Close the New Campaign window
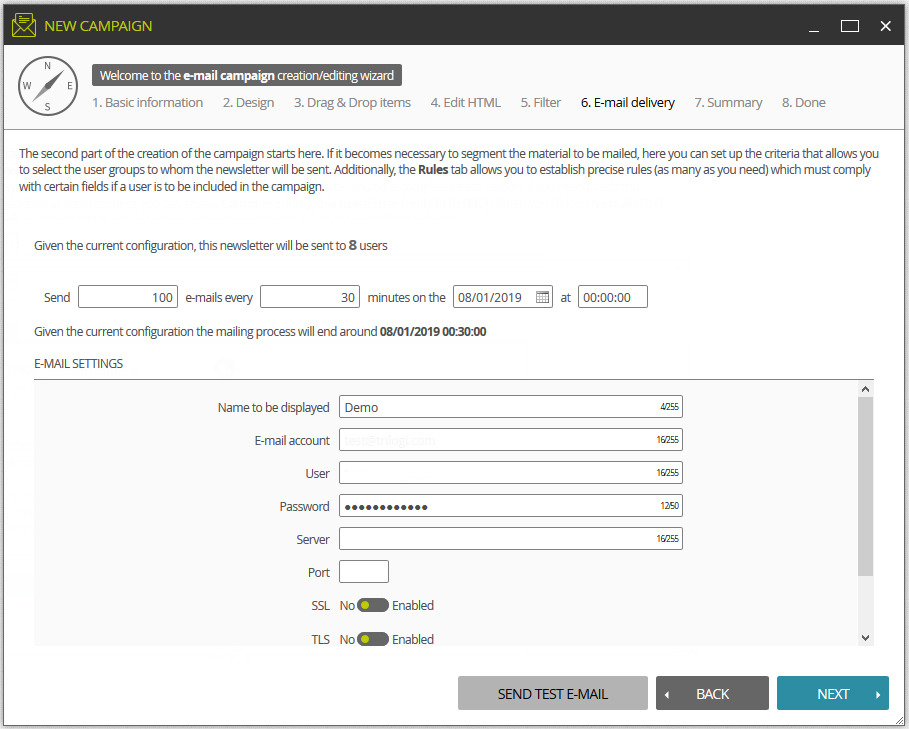Viewport: 909px width, 729px height. pos(885,26)
